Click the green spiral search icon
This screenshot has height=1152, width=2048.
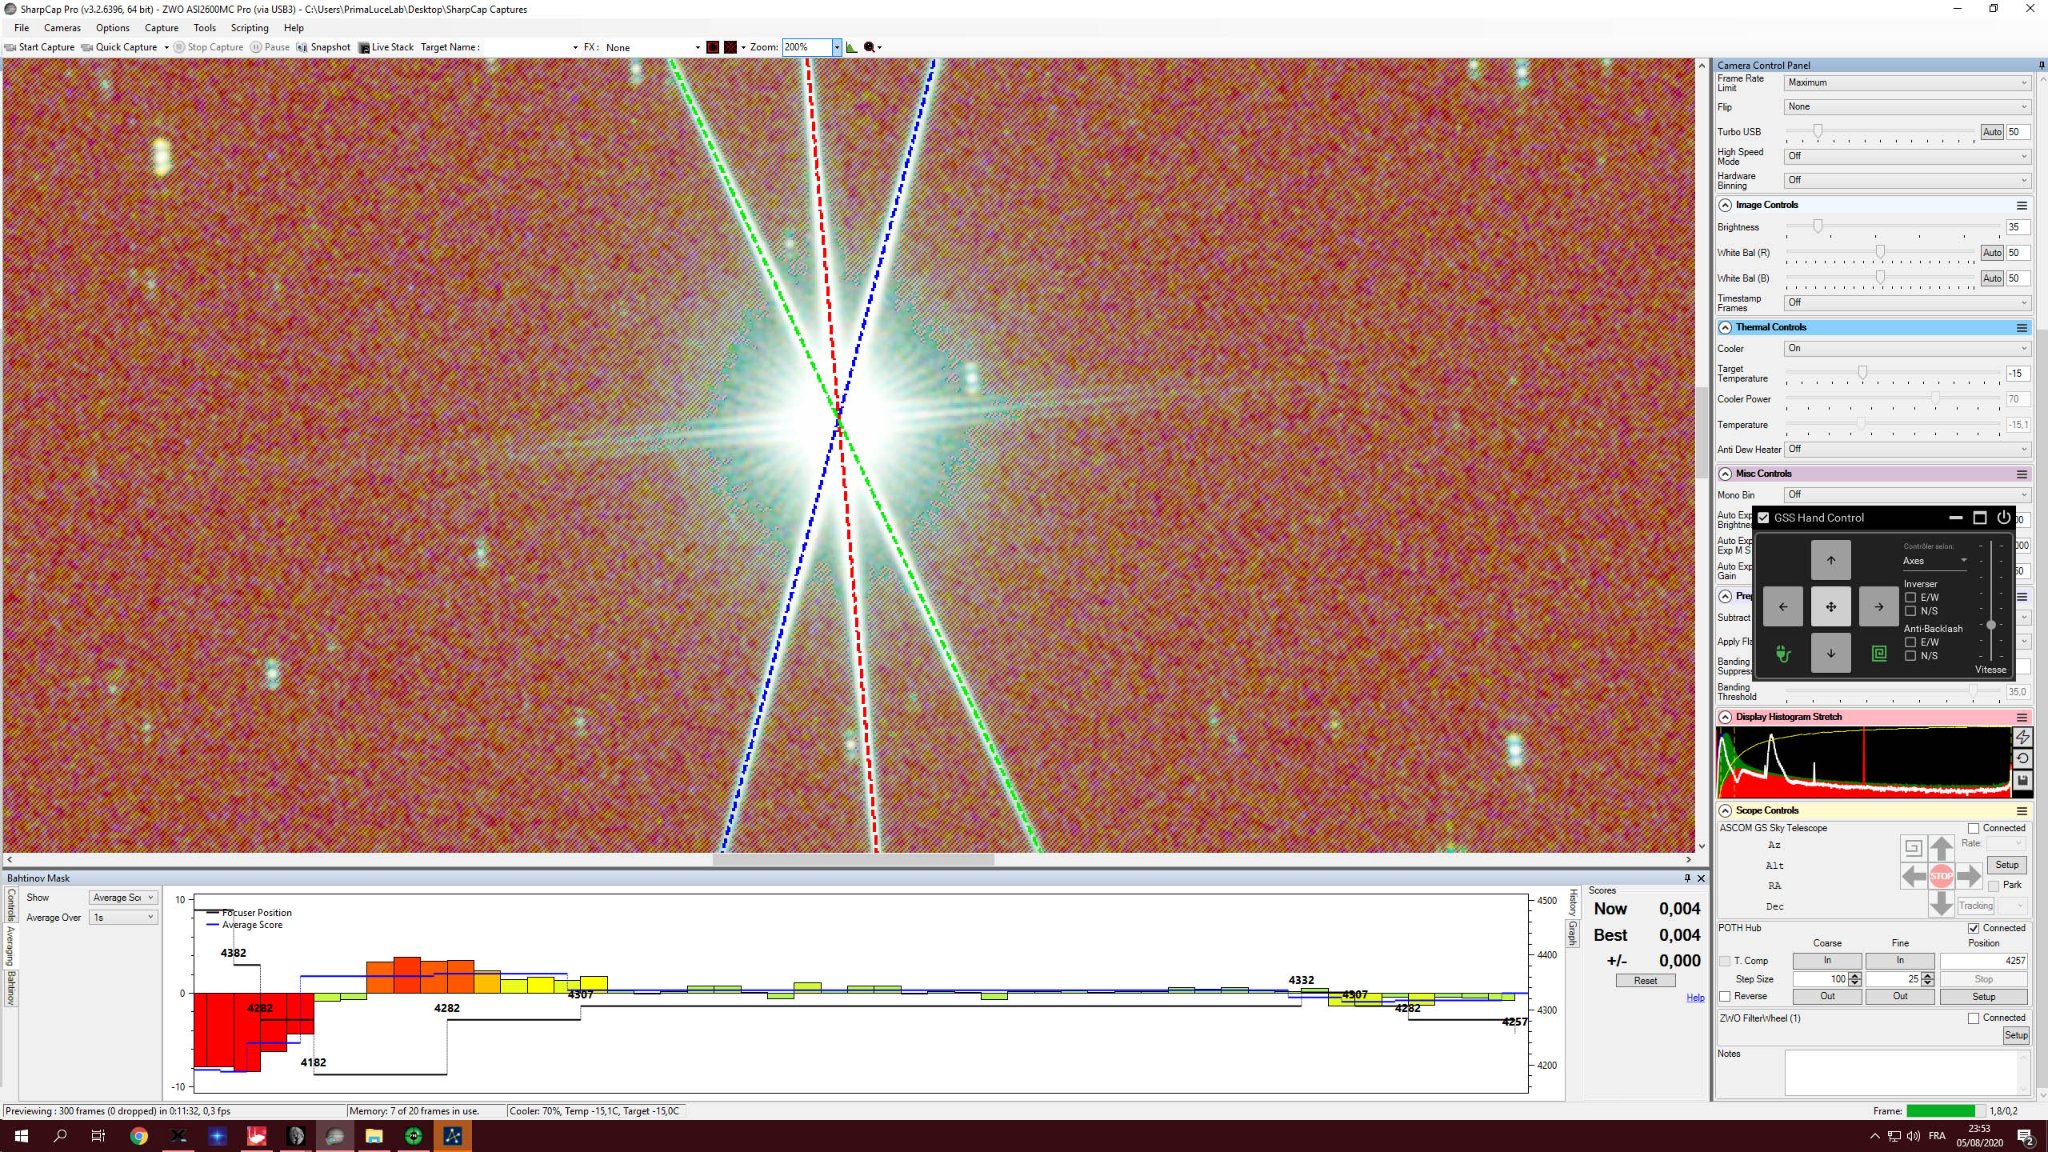1878,654
